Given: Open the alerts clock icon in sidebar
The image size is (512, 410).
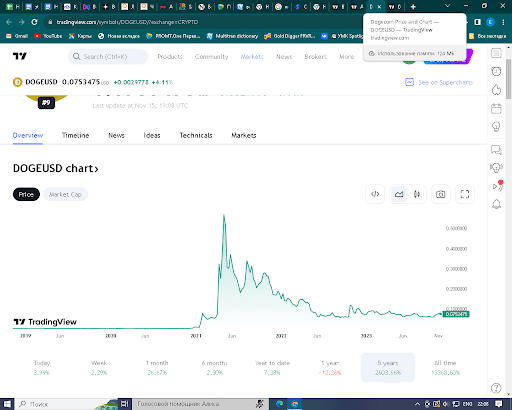Looking at the screenshot, I should [x=496, y=71].
